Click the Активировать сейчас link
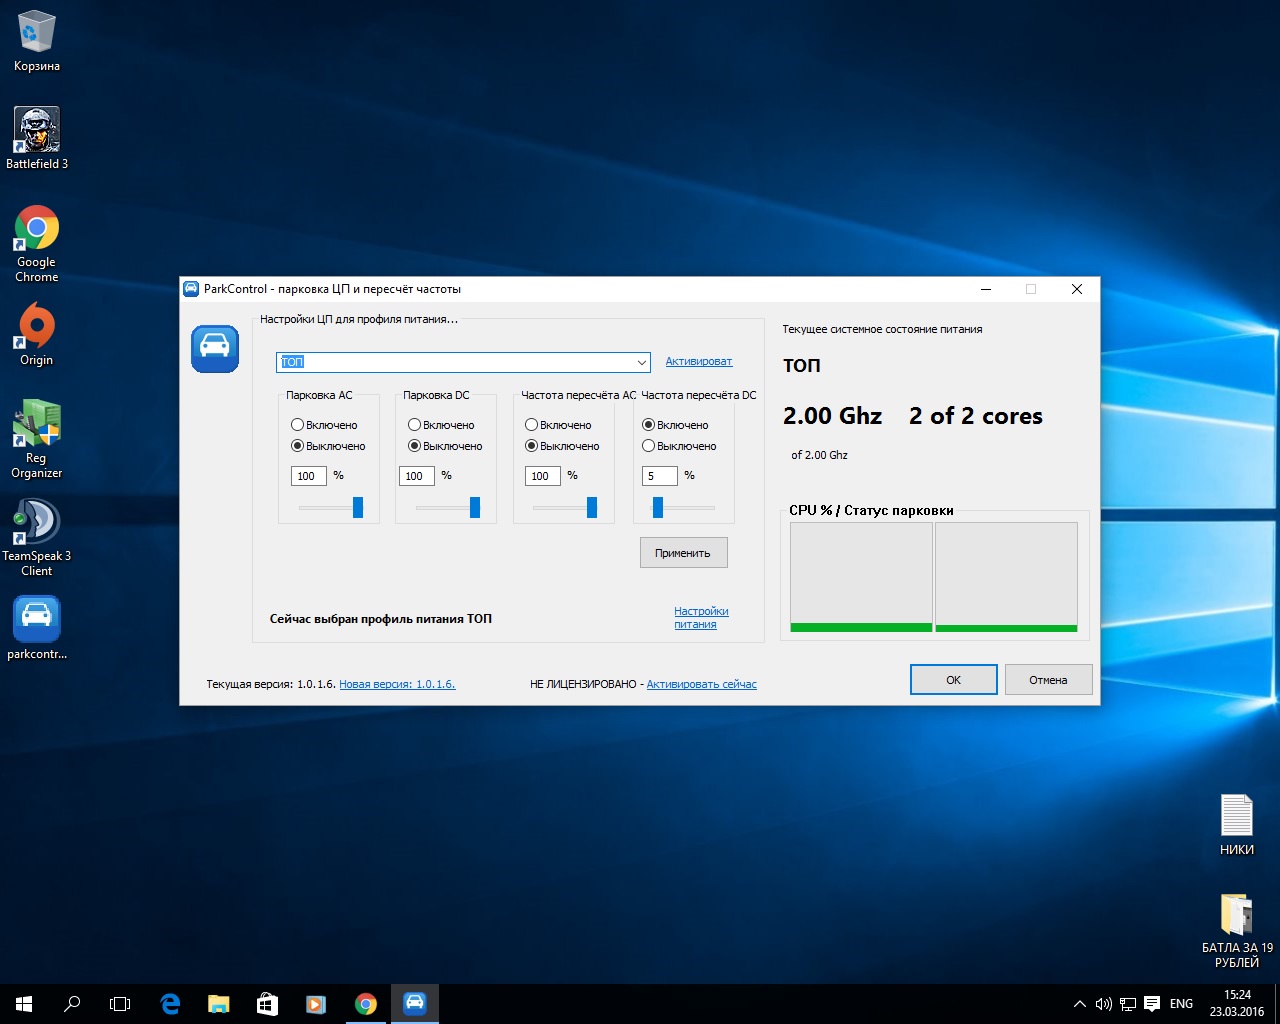 701,684
